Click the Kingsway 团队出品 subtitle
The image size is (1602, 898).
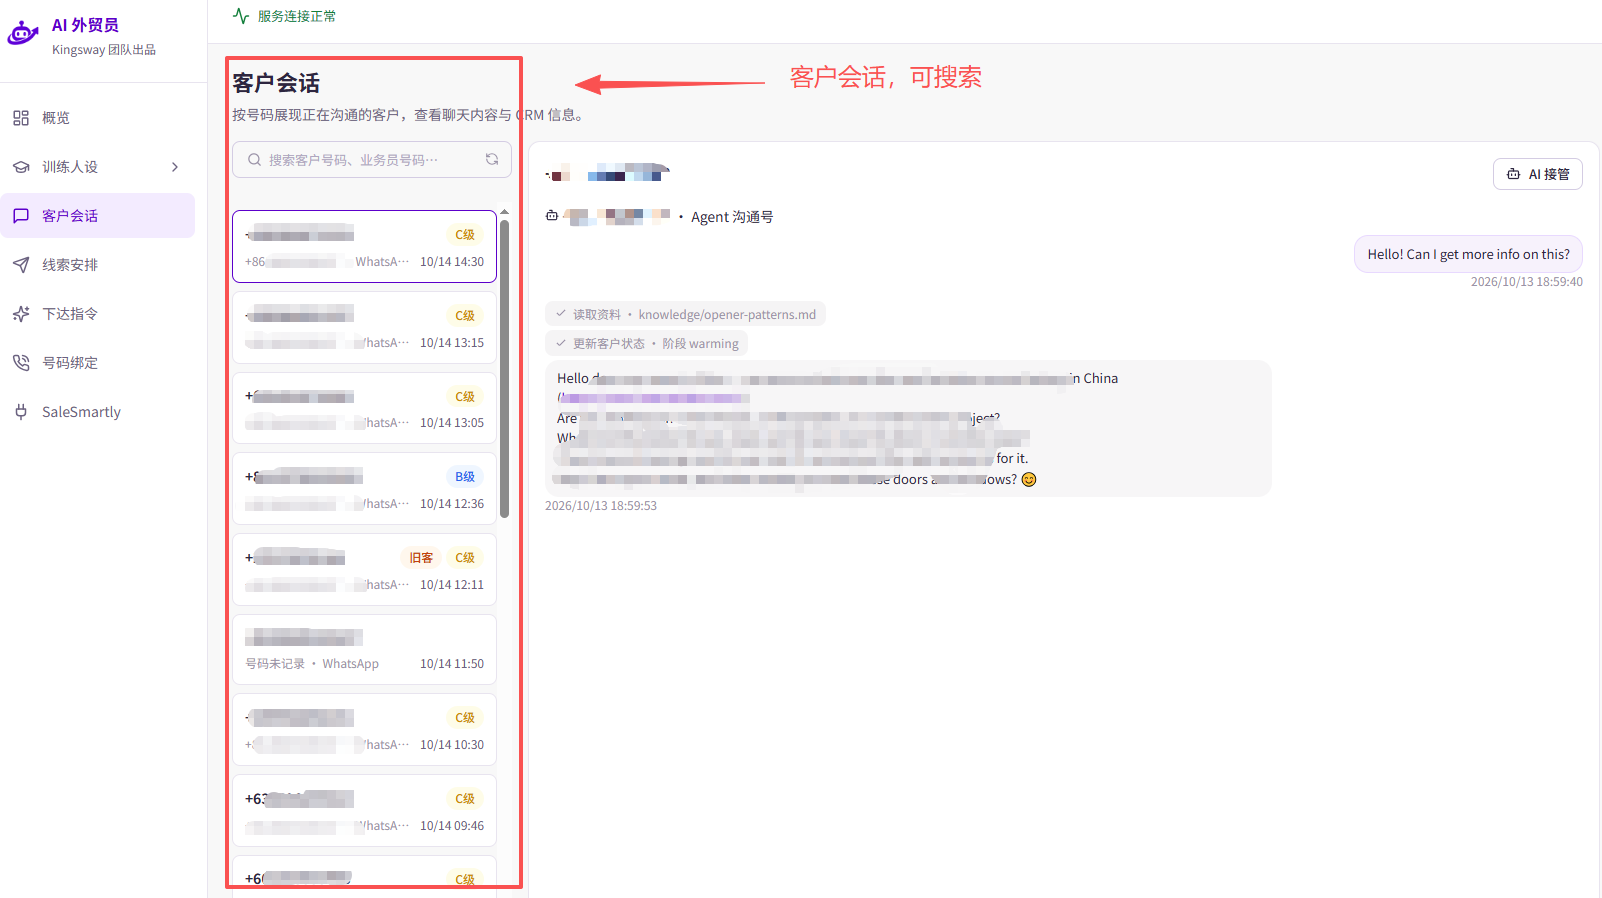click(x=104, y=50)
